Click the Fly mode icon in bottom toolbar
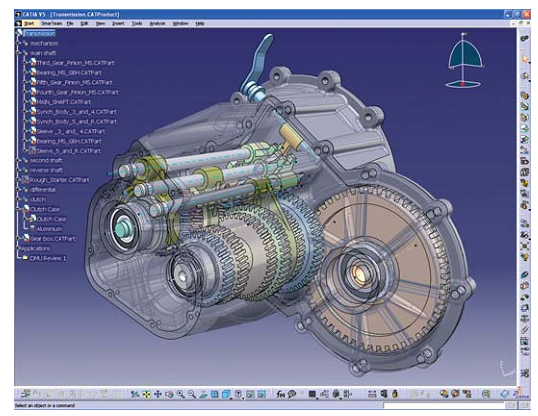538x416 pixels. click(x=135, y=394)
